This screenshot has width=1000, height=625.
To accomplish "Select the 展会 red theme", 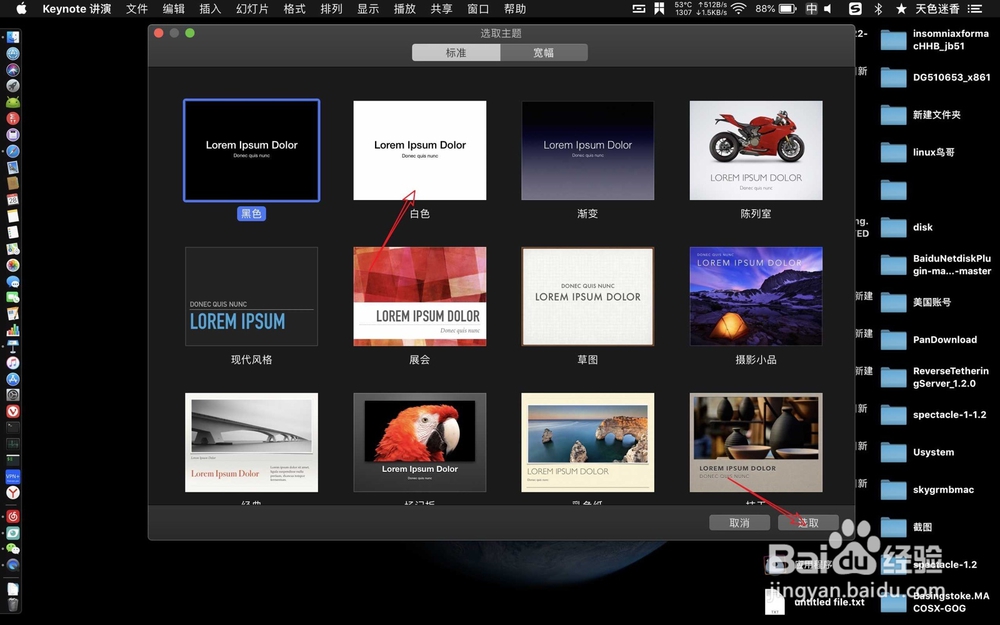I will [420, 297].
